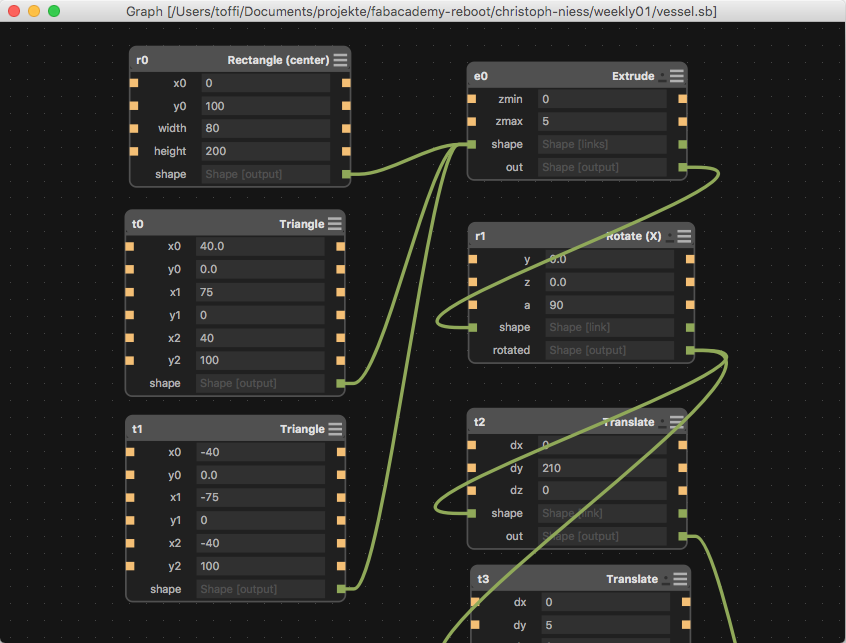Edit r0 y0 field showing 100
Image resolution: width=846 pixels, height=643 pixels.
(x=266, y=106)
